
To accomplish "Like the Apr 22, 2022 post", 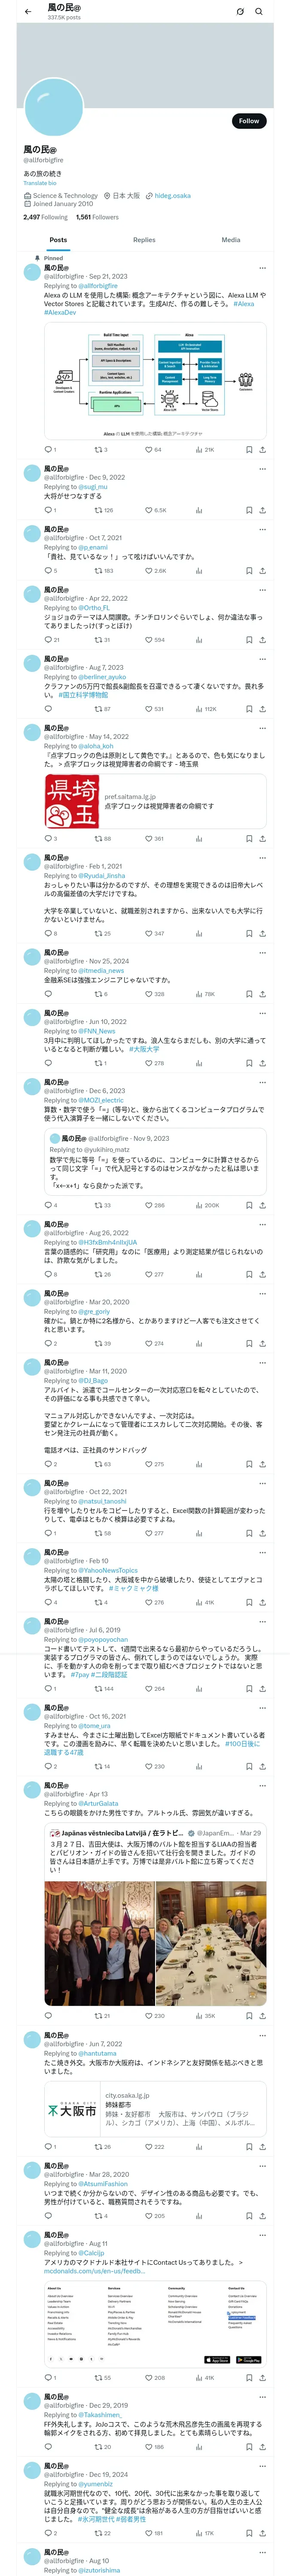I will point(148,640).
